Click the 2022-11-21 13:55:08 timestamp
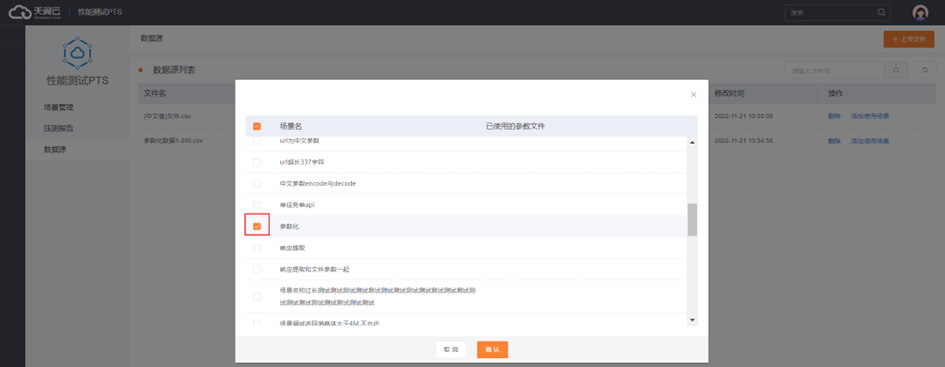945x367 pixels. pos(744,116)
